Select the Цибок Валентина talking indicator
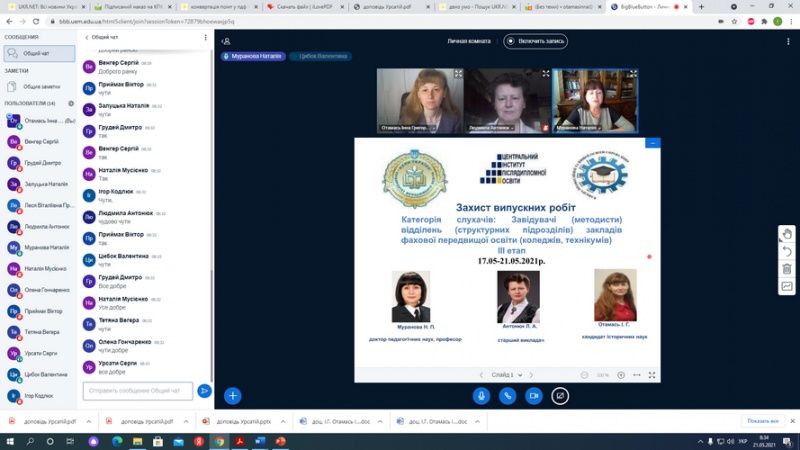This screenshot has width=800, height=450. click(x=320, y=56)
